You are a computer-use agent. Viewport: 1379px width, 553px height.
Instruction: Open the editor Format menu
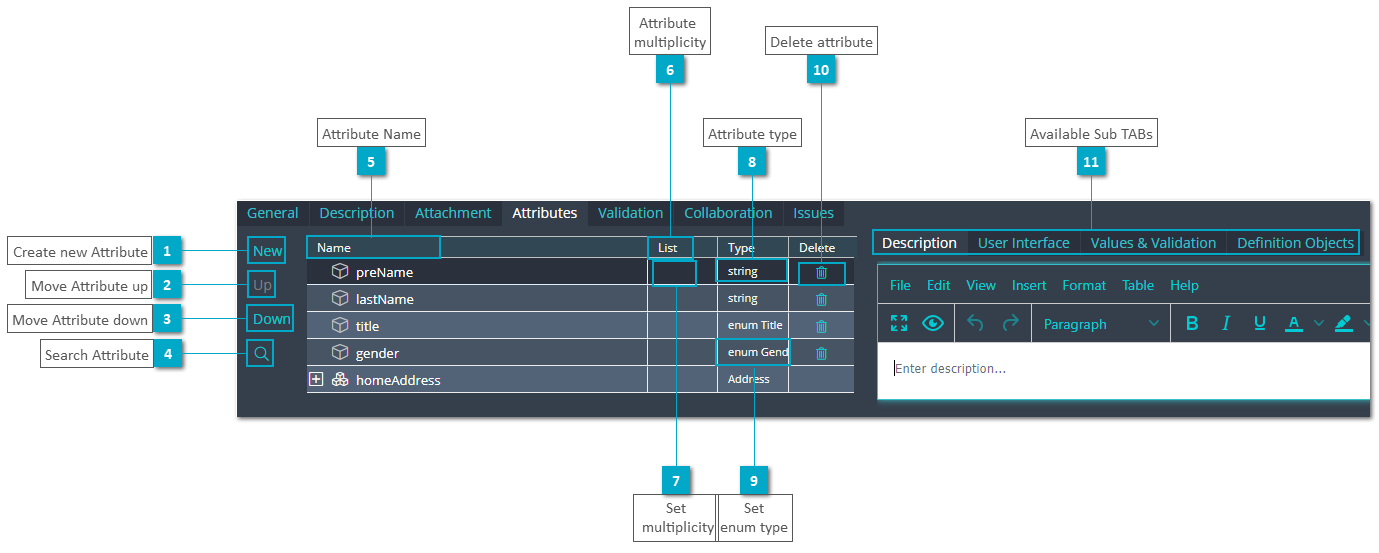pyautogui.click(x=1084, y=285)
